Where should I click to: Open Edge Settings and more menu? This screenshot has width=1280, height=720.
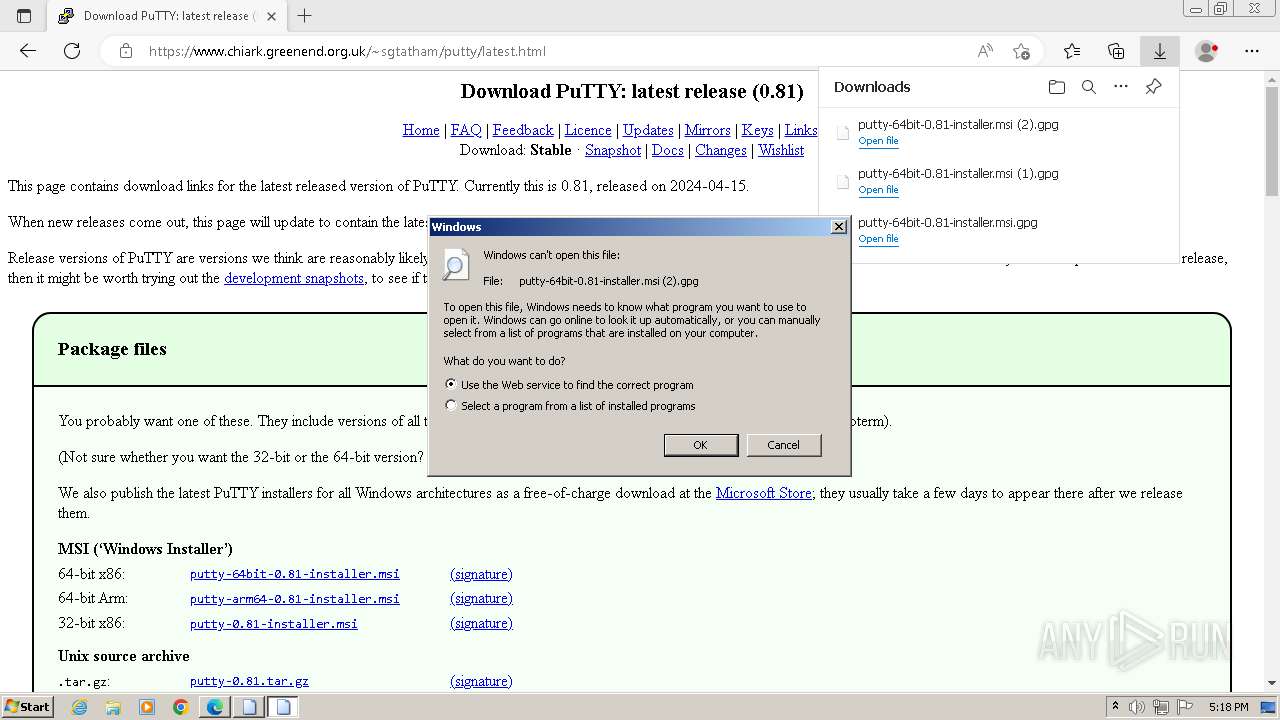1252,51
